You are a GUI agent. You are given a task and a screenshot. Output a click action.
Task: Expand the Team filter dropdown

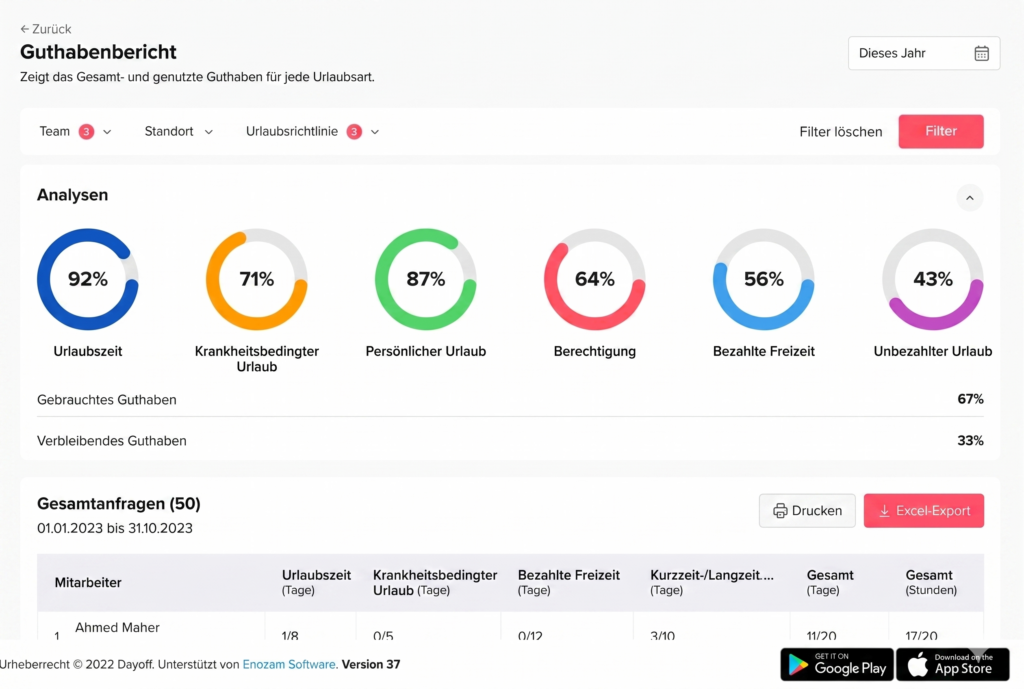coord(107,132)
